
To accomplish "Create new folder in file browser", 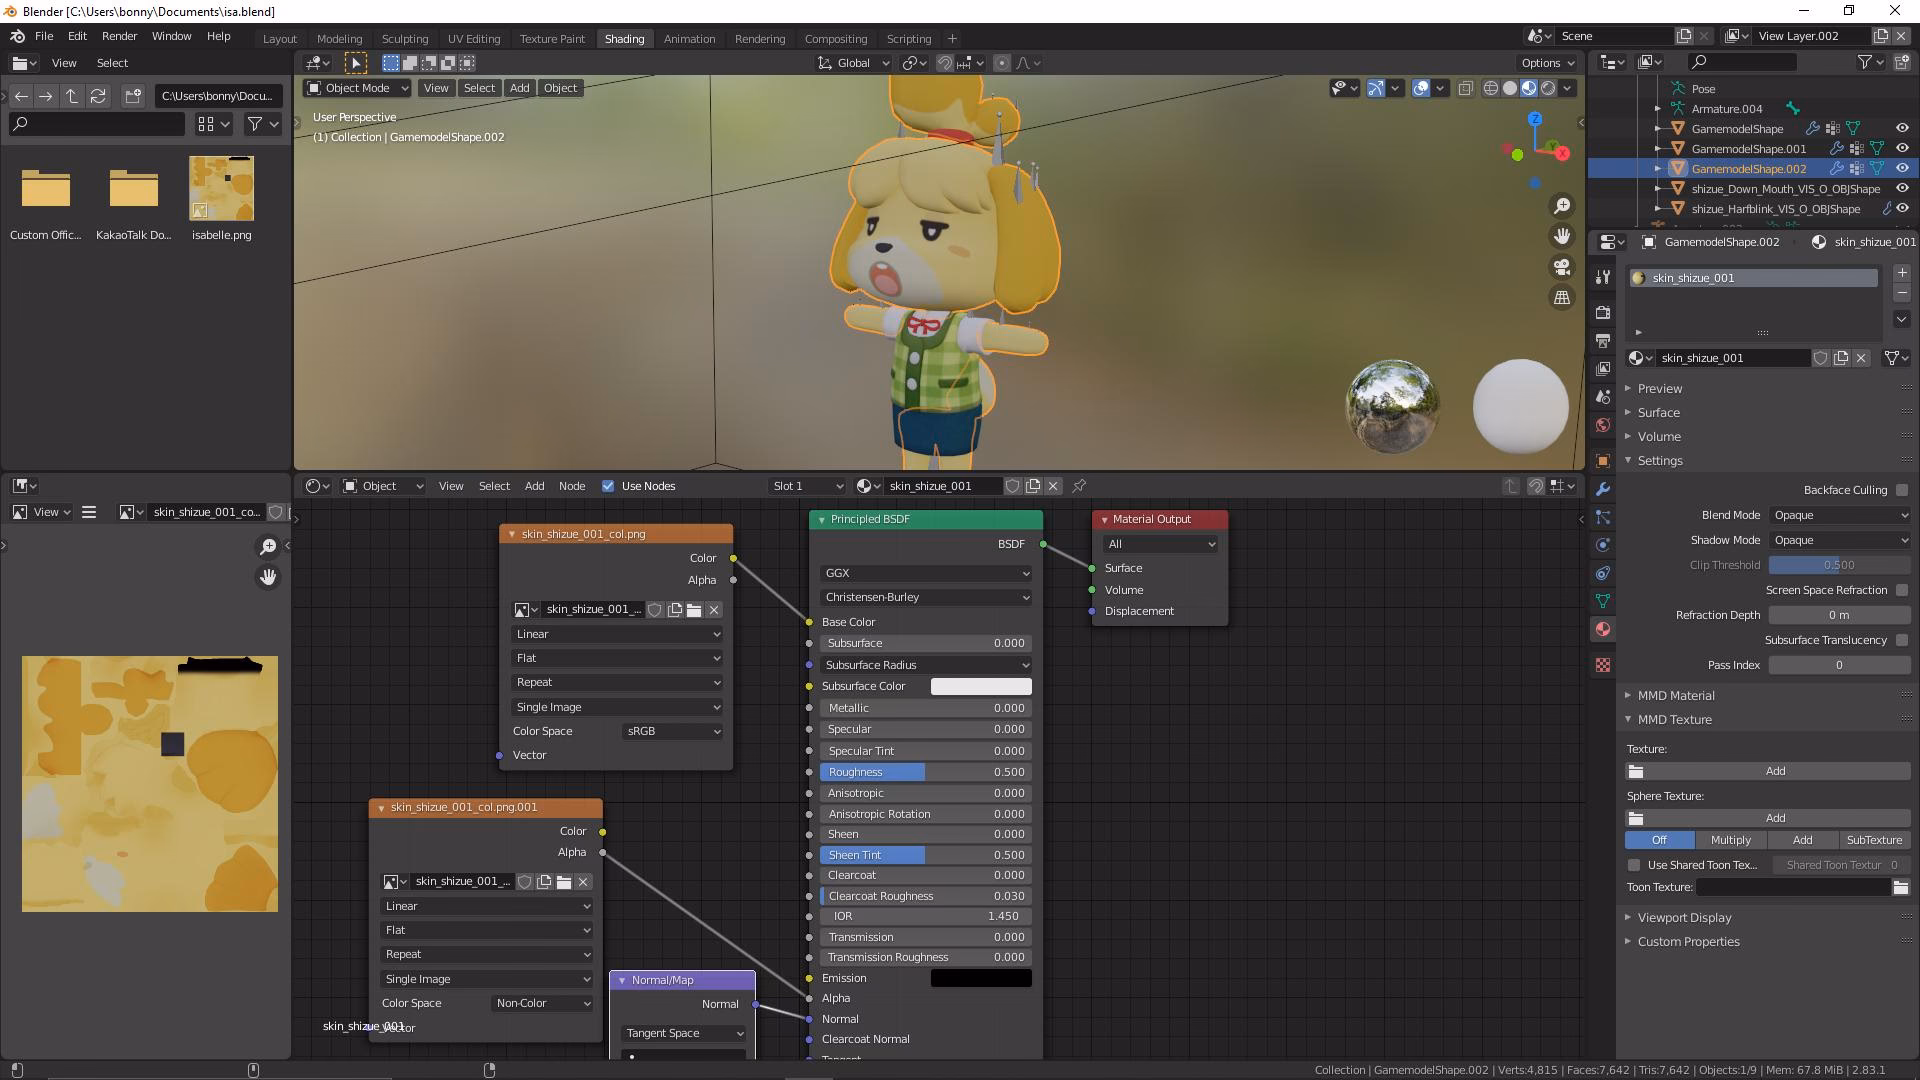I will click(133, 96).
